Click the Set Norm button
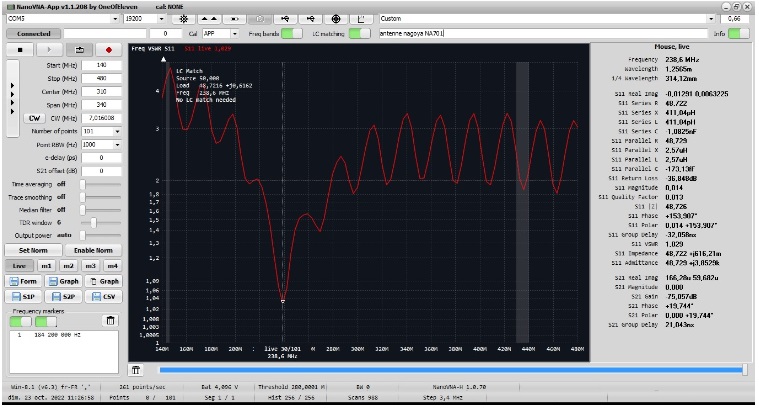759x409 pixels. [x=33, y=249]
